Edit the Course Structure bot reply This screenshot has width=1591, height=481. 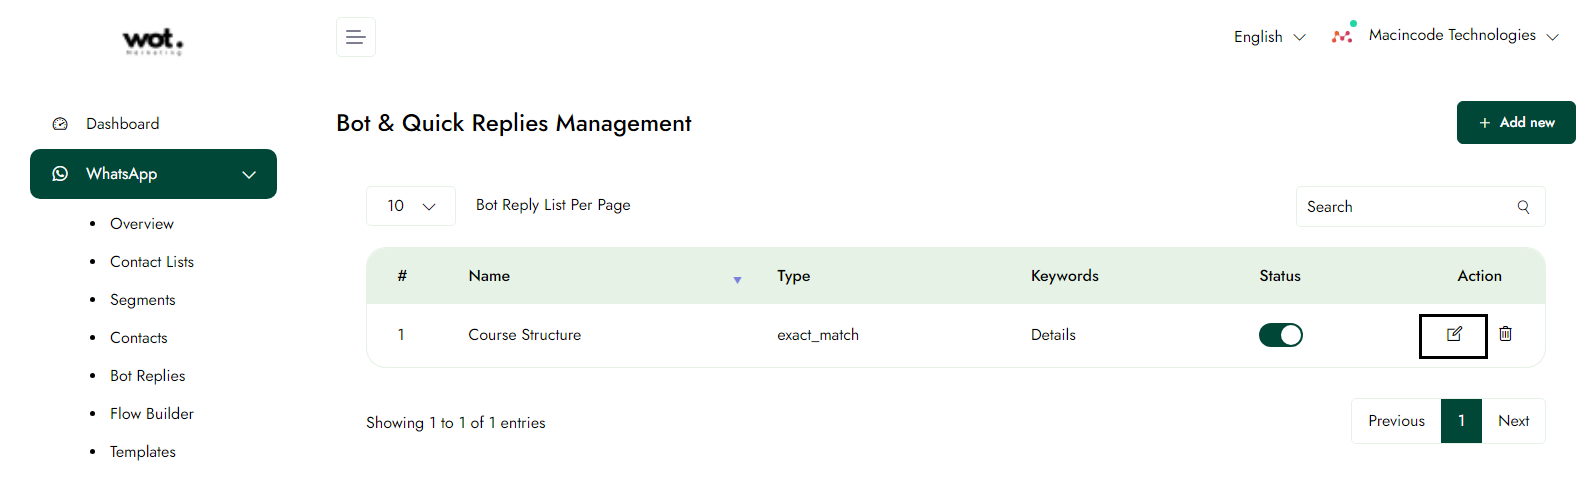(x=1454, y=335)
